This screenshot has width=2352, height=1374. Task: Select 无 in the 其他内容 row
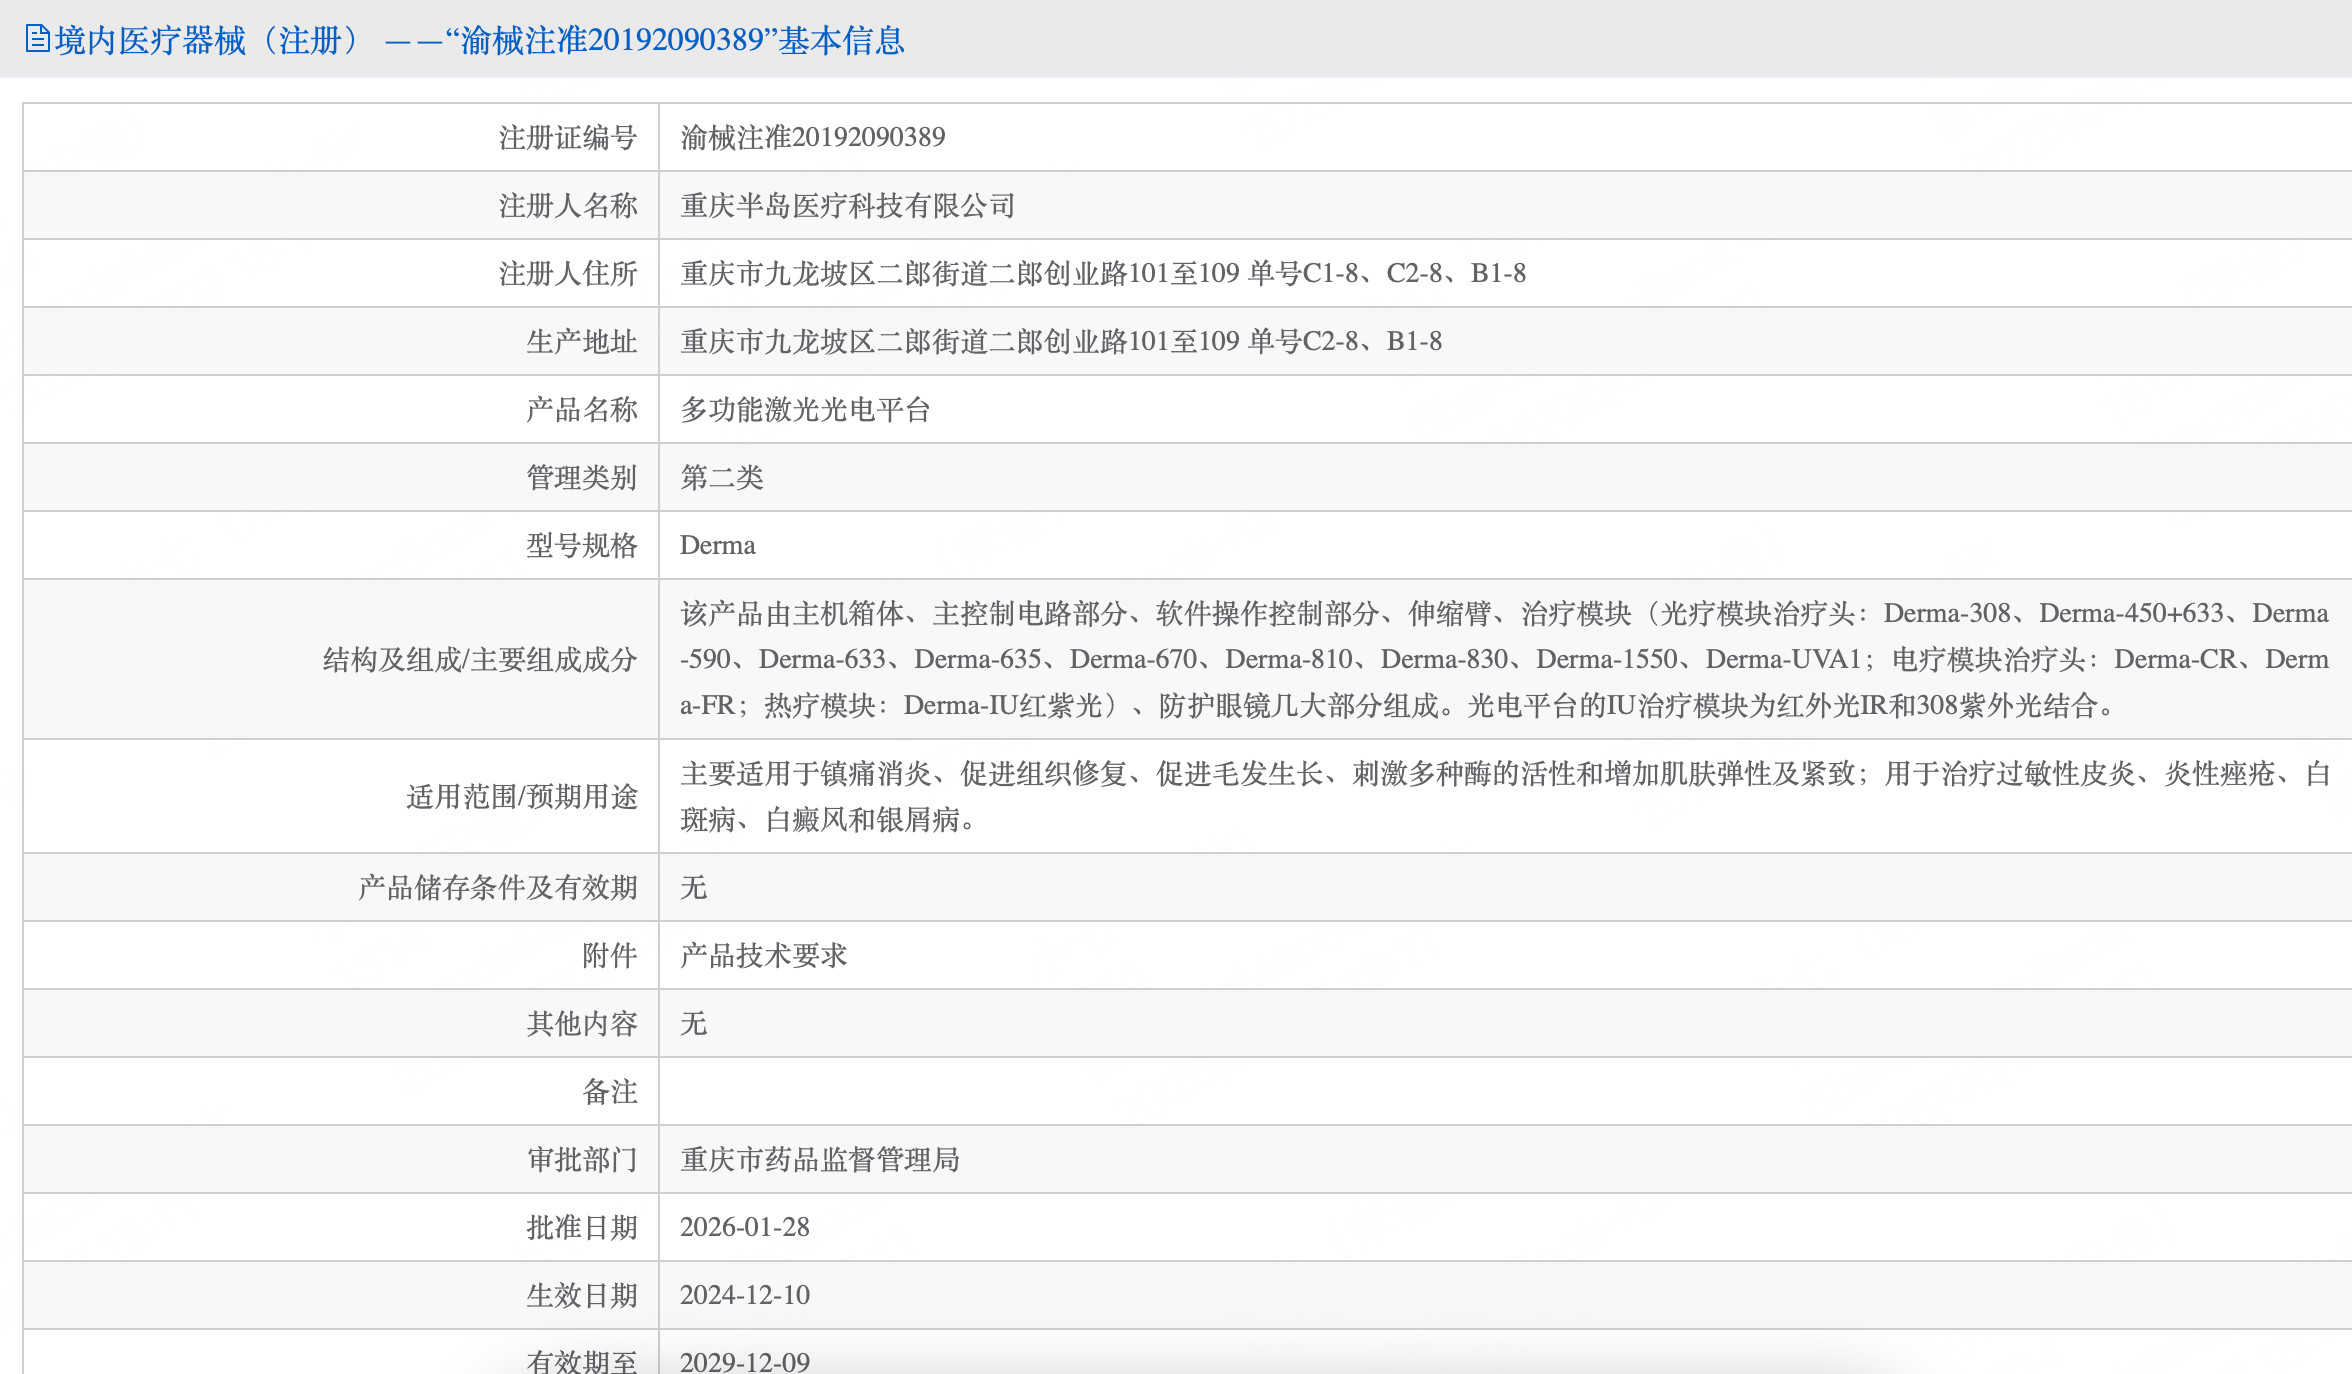(694, 1023)
